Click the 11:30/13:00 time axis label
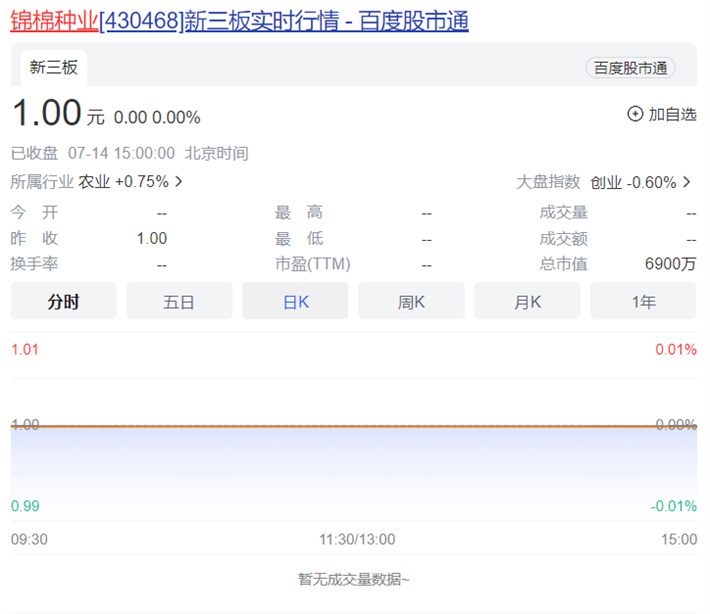710x614 pixels. (x=357, y=539)
